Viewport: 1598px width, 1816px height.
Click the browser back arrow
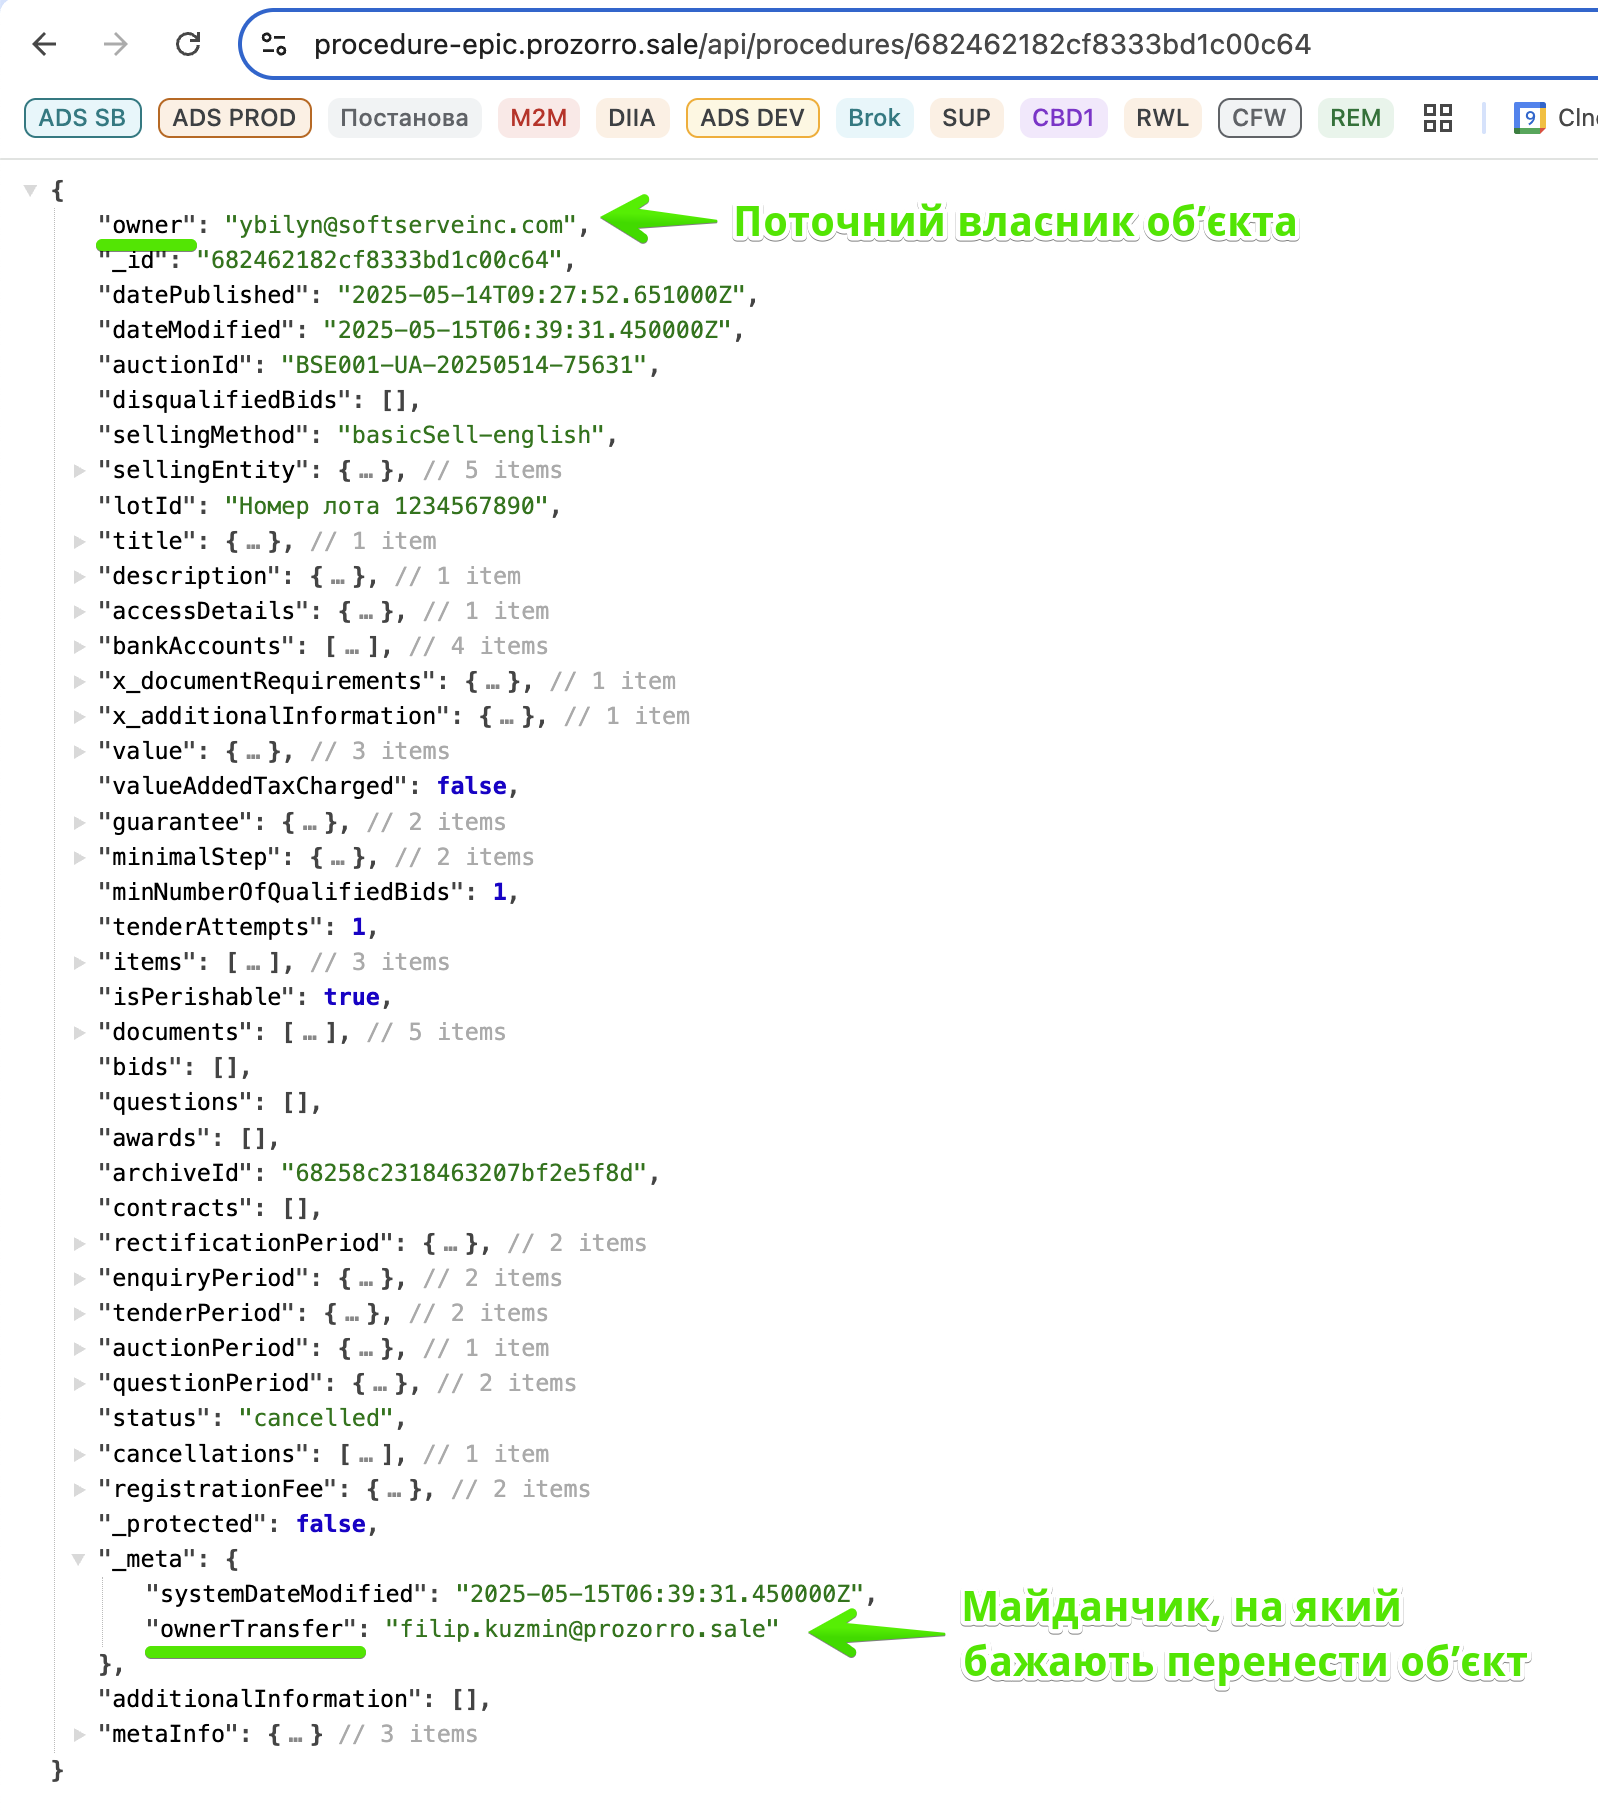click(x=45, y=44)
